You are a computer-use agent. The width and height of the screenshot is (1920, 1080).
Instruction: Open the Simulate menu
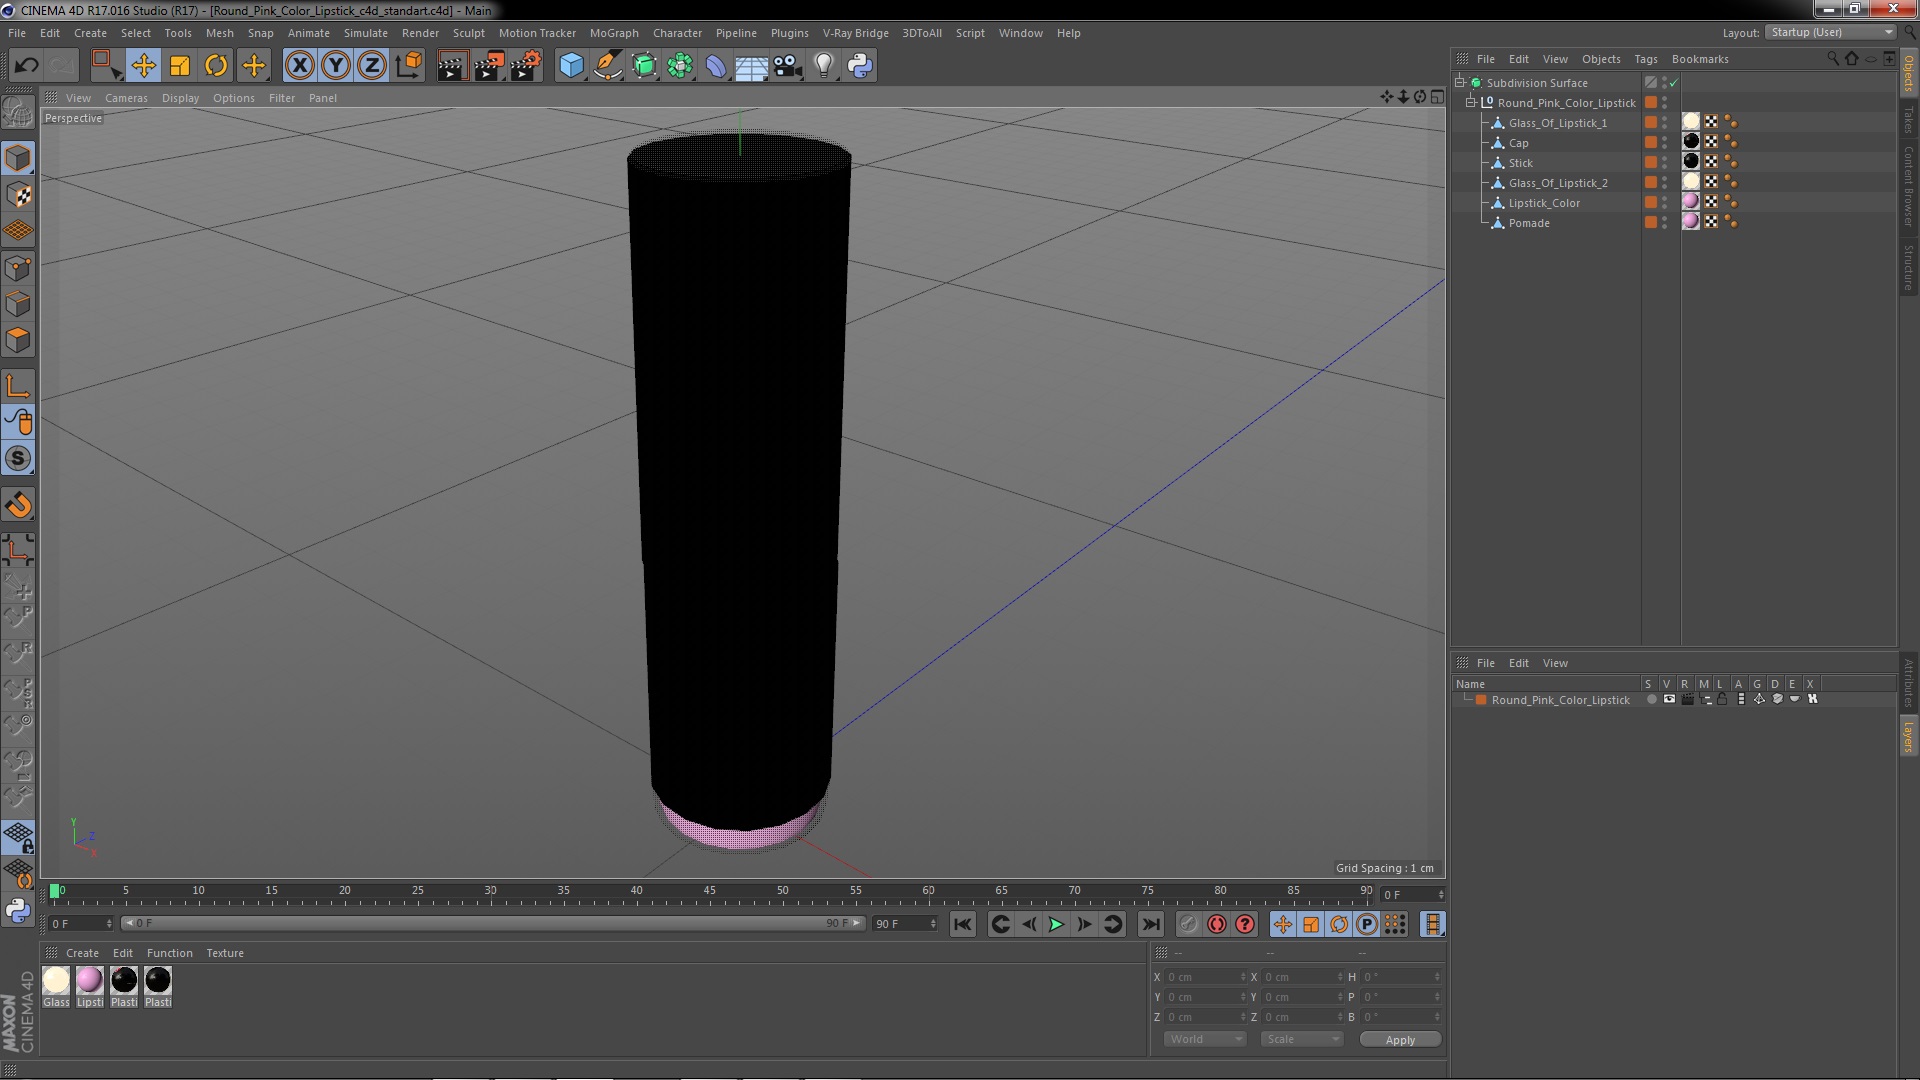point(365,33)
